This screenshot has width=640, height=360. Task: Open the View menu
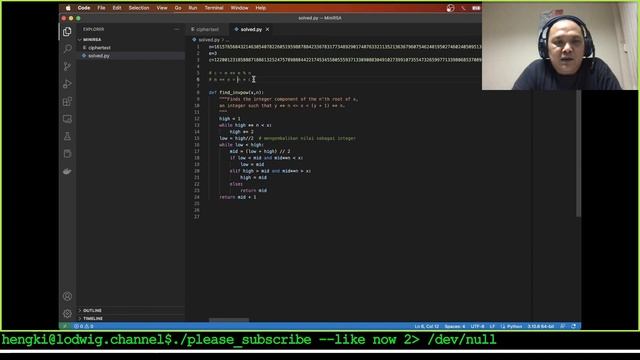(162, 8)
